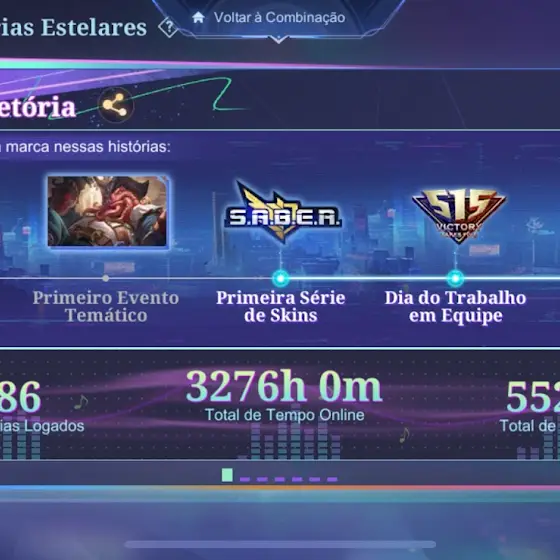Click the 3276h 0m online time stat

(284, 387)
